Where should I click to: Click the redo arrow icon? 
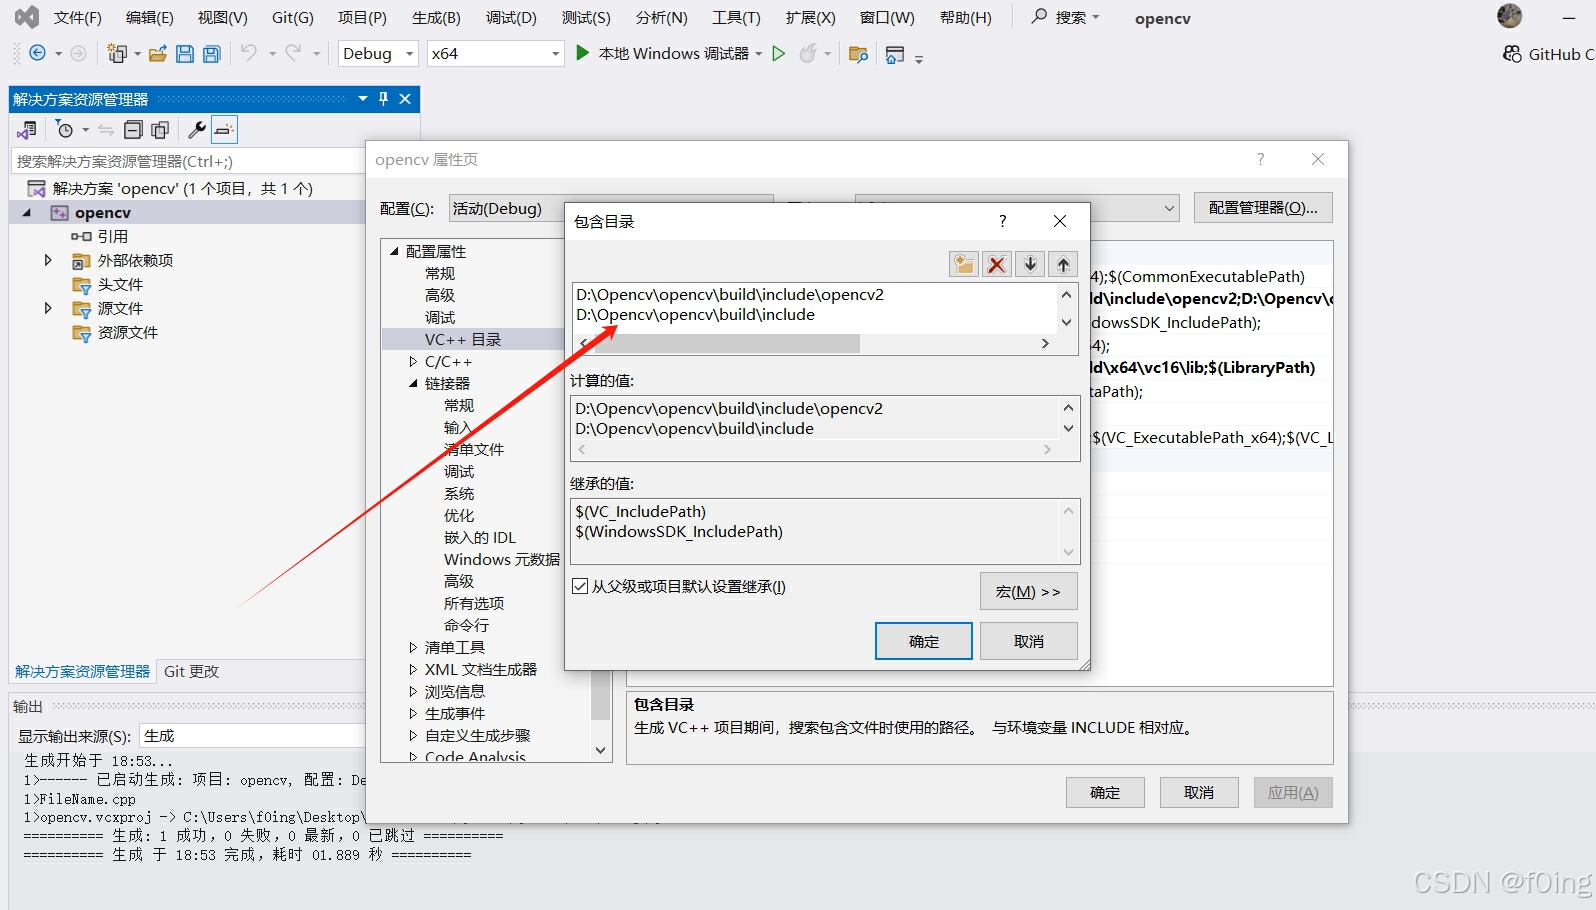tap(293, 53)
